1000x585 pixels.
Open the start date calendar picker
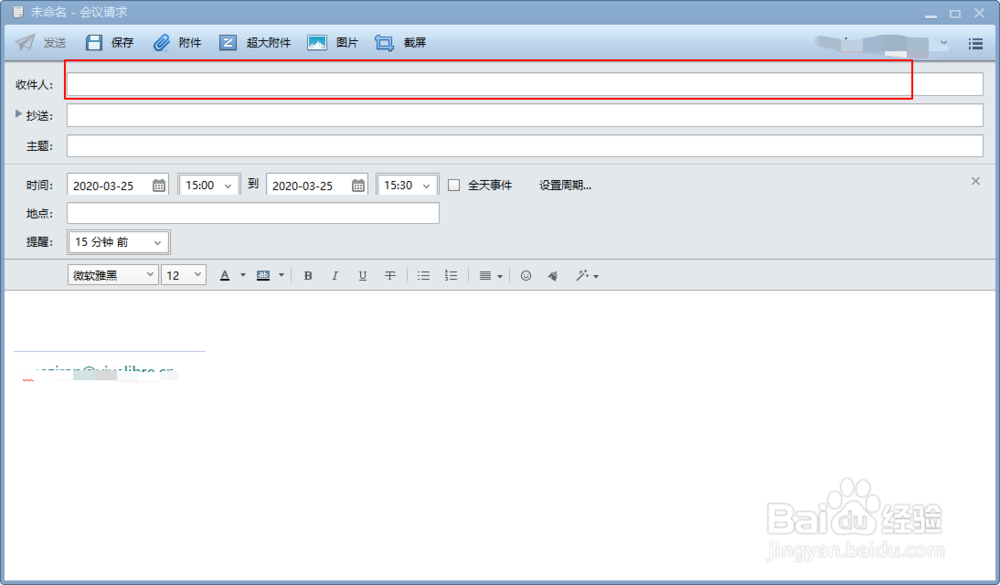(x=157, y=184)
